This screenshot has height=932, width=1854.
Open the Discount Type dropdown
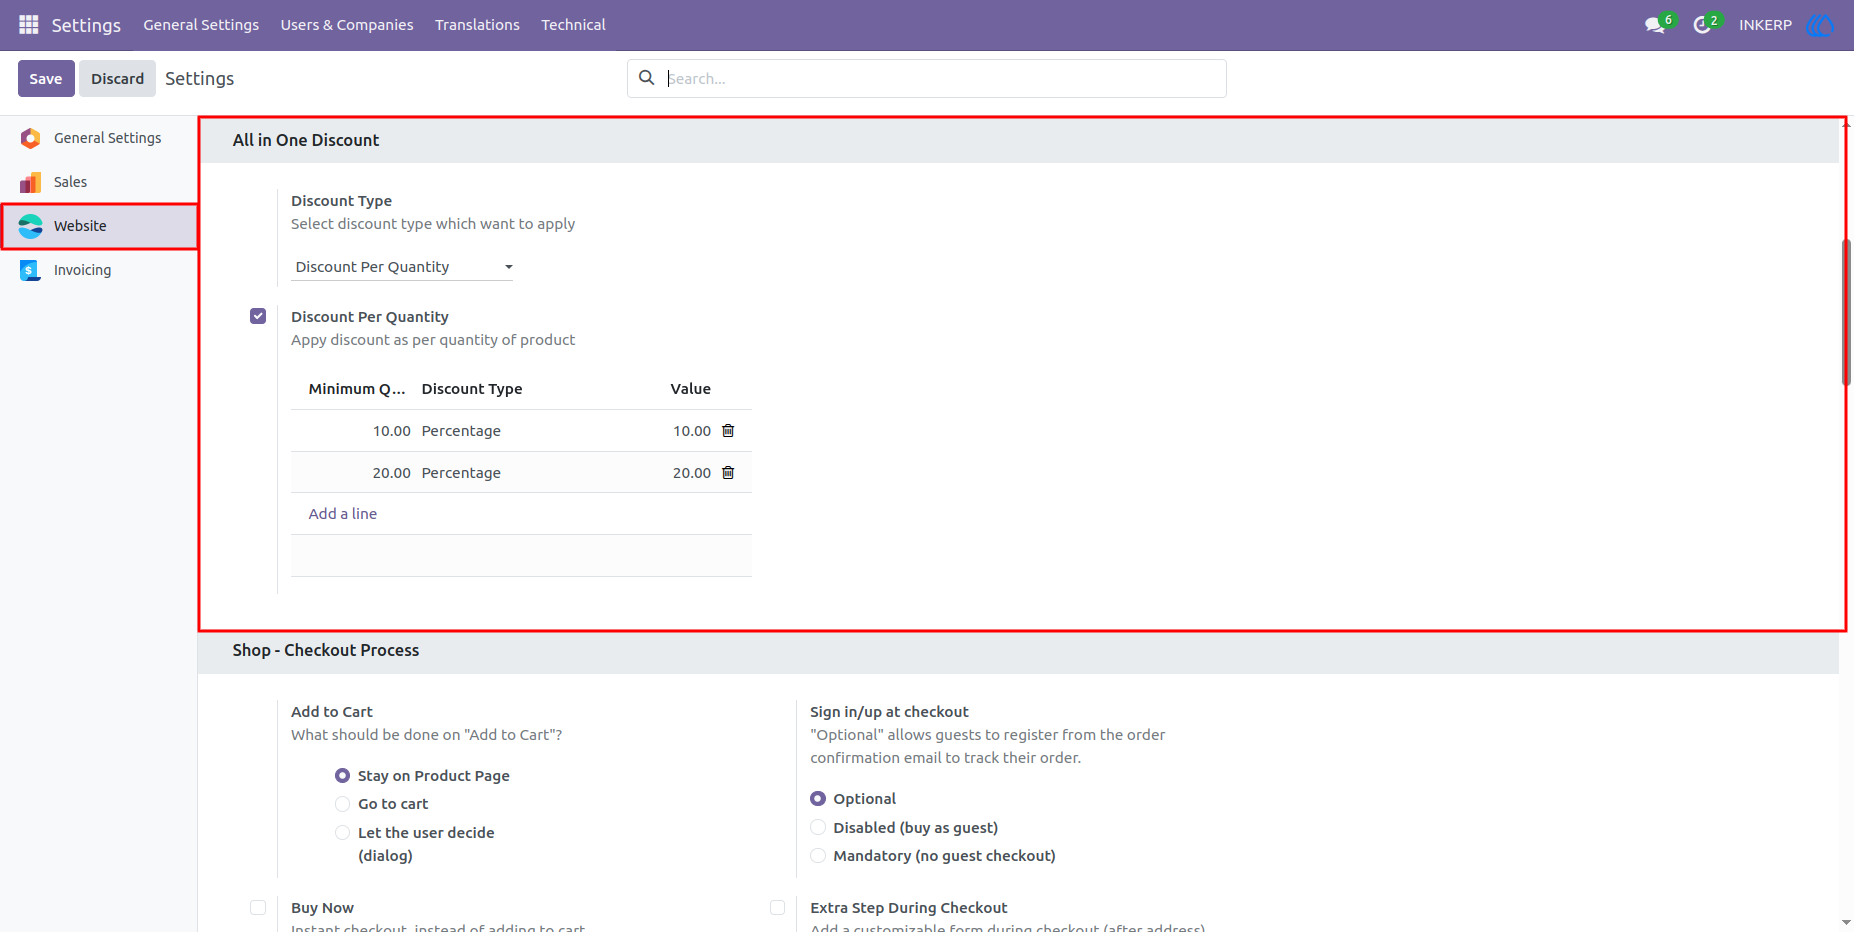tap(402, 267)
